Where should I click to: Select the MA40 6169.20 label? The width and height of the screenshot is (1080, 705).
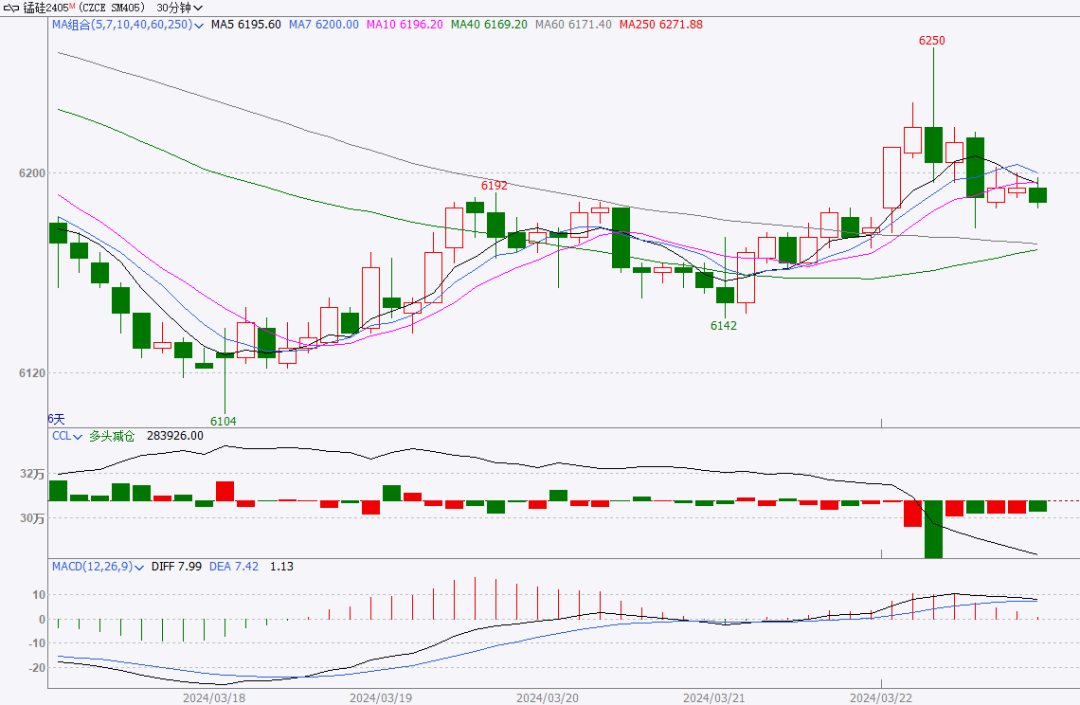pyautogui.click(x=489, y=25)
